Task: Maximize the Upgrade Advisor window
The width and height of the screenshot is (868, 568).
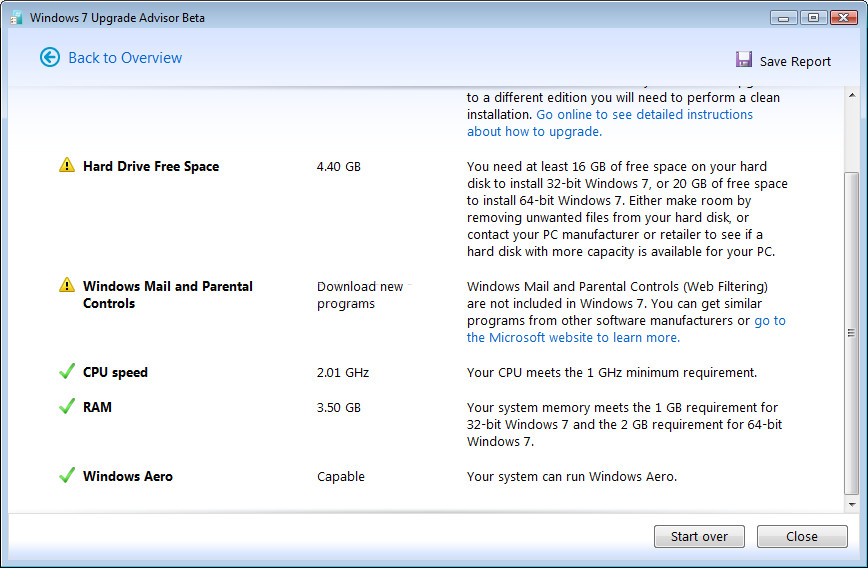Action: (x=812, y=17)
